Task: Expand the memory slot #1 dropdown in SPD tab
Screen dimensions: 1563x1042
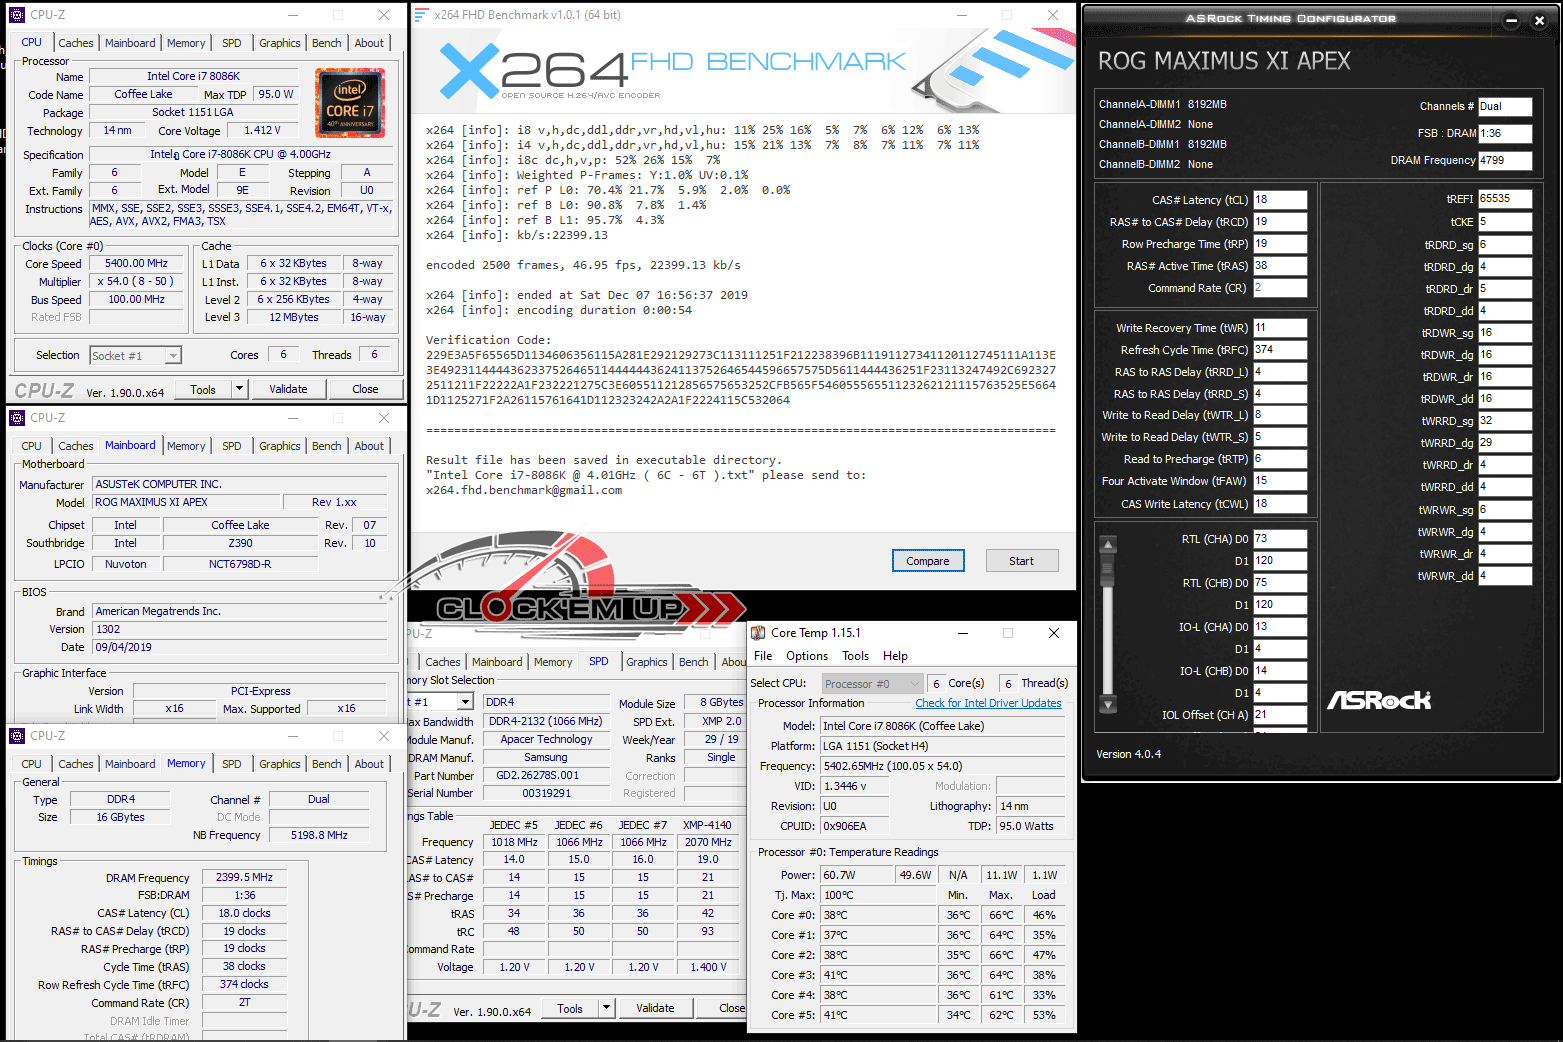Action: point(464,702)
